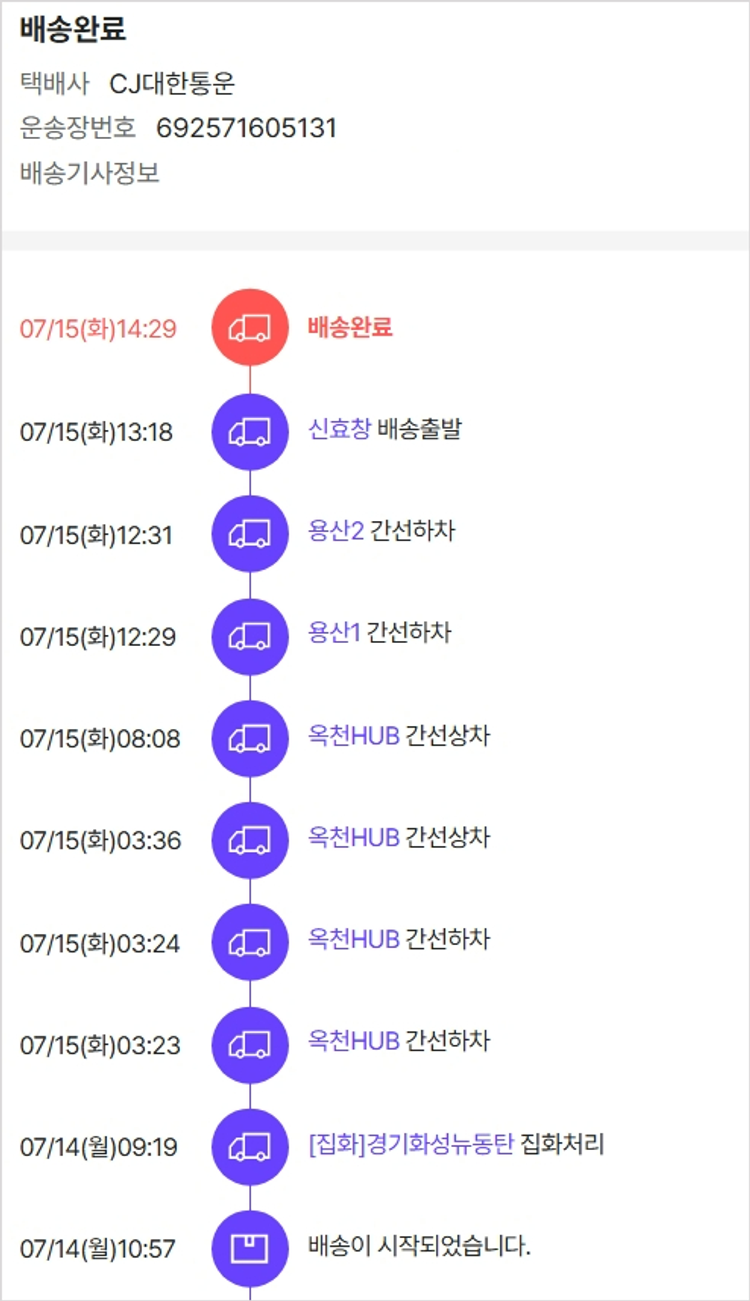The image size is (750, 1301).
Task: Click truck icon of the 03:24 옥천HUB step
Action: click(250, 942)
